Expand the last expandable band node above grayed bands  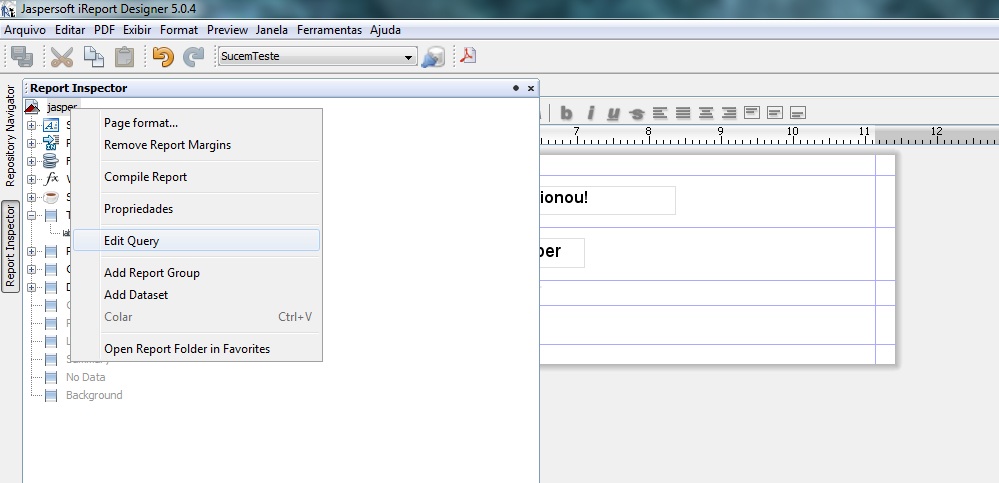tap(31, 287)
